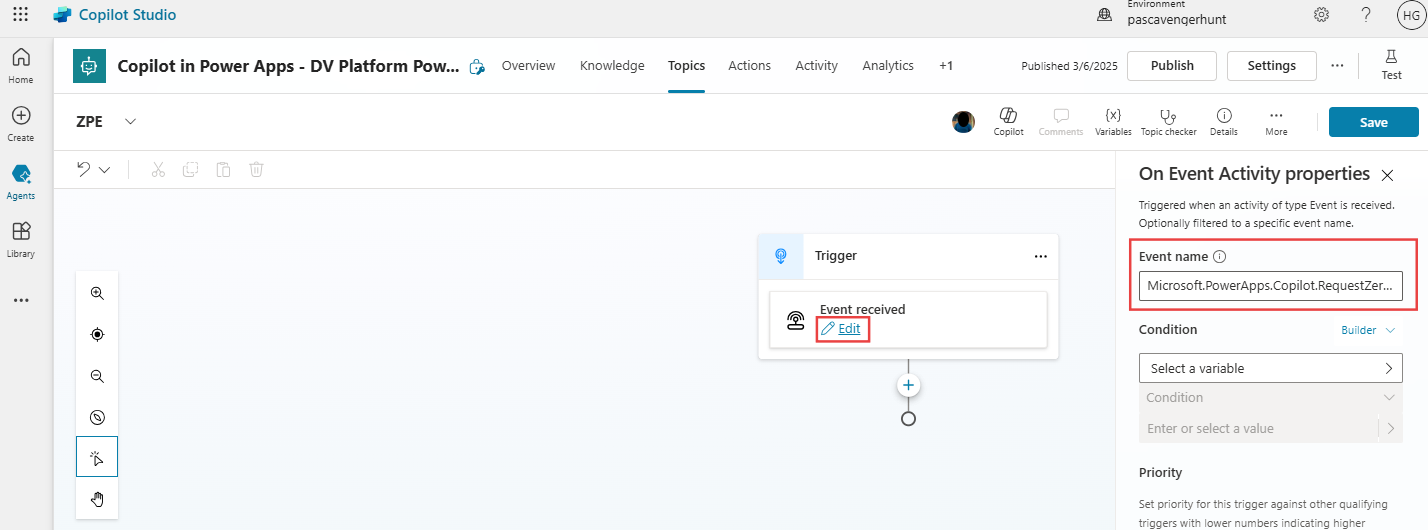Open Library in the sidebar
Image resolution: width=1428 pixels, height=530 pixels.
[x=21, y=239]
